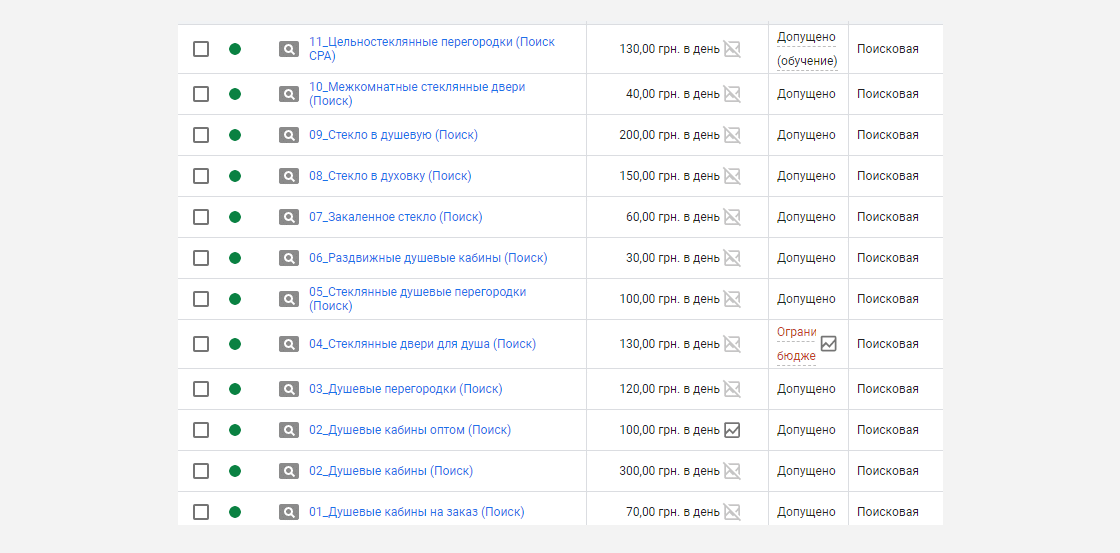1120x553 pixels.
Task: Edit 40,00 грн. в день budget cell
Action: click(673, 94)
